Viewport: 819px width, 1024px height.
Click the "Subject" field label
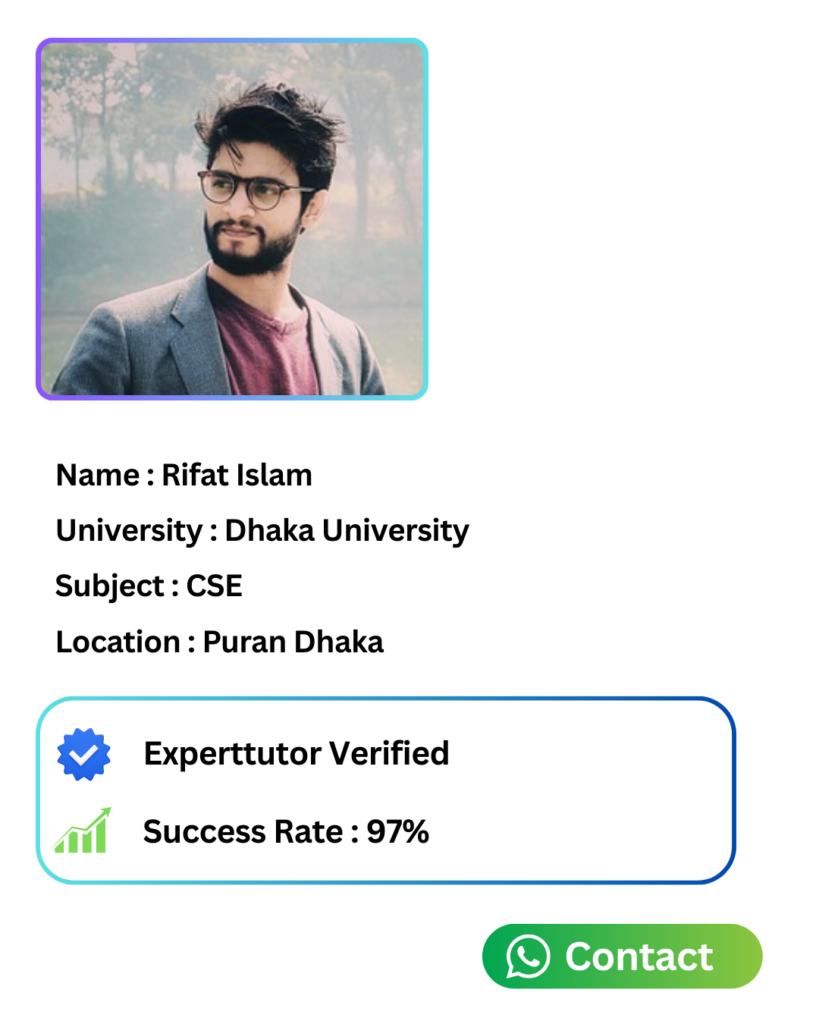tap(109, 585)
